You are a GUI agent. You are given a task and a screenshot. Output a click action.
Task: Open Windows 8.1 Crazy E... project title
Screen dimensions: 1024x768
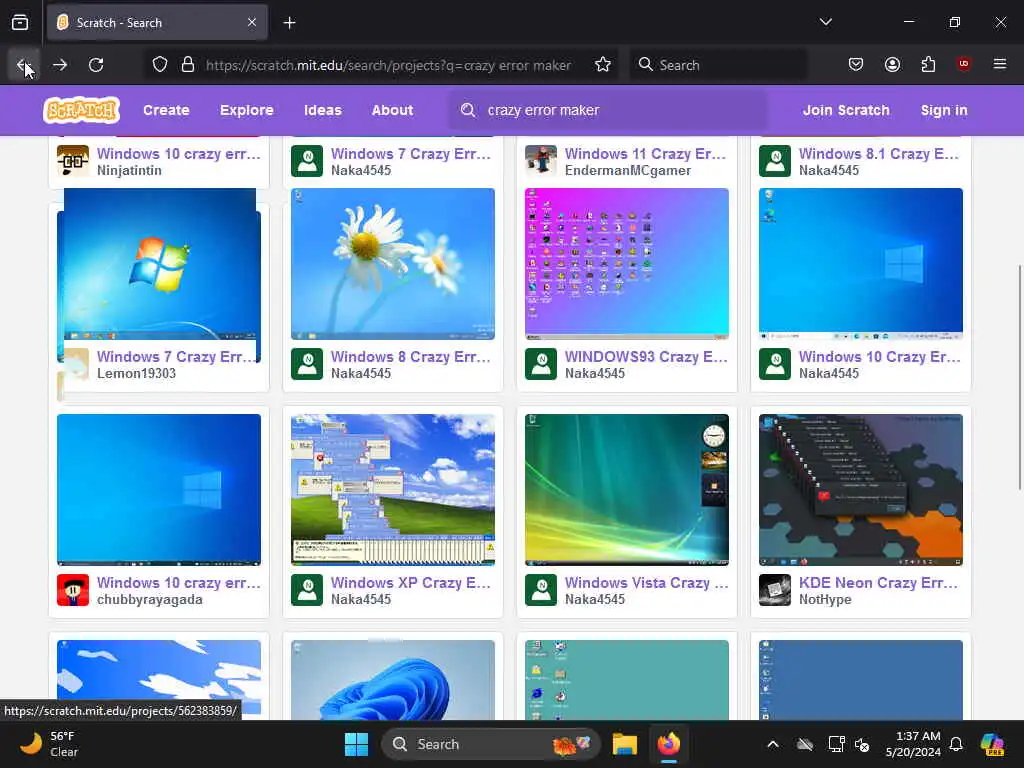[x=878, y=153]
